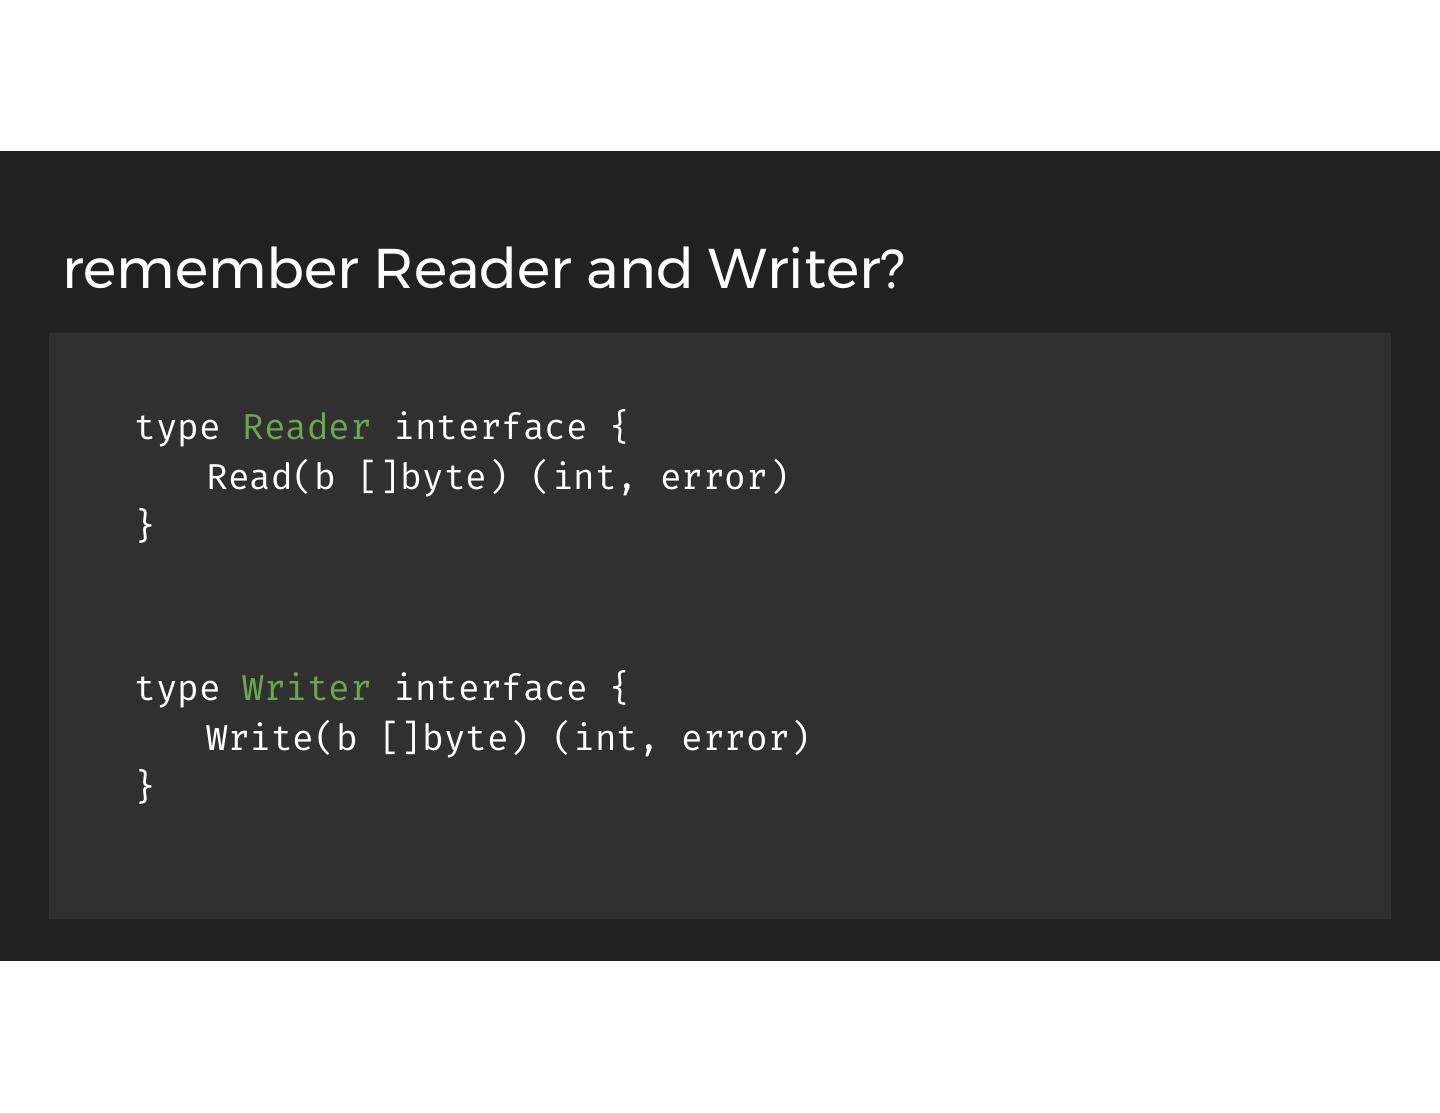Click the green Writer type name
This screenshot has width=1440, height=1113.
[x=306, y=689]
